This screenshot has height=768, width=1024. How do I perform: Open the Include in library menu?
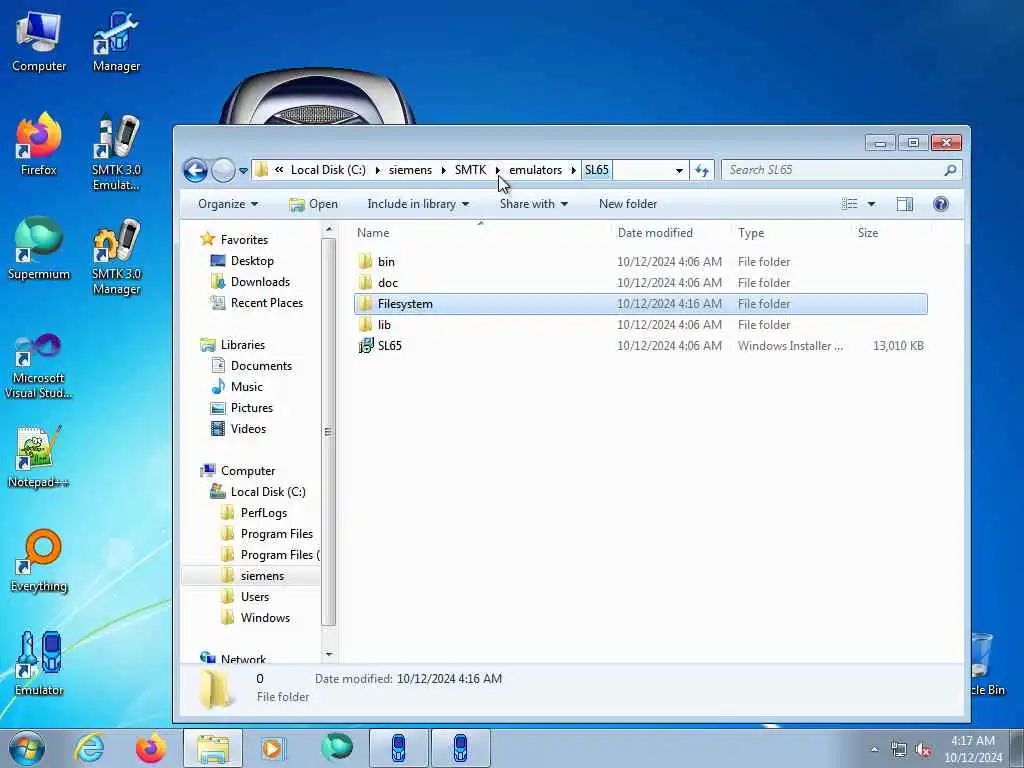418,204
